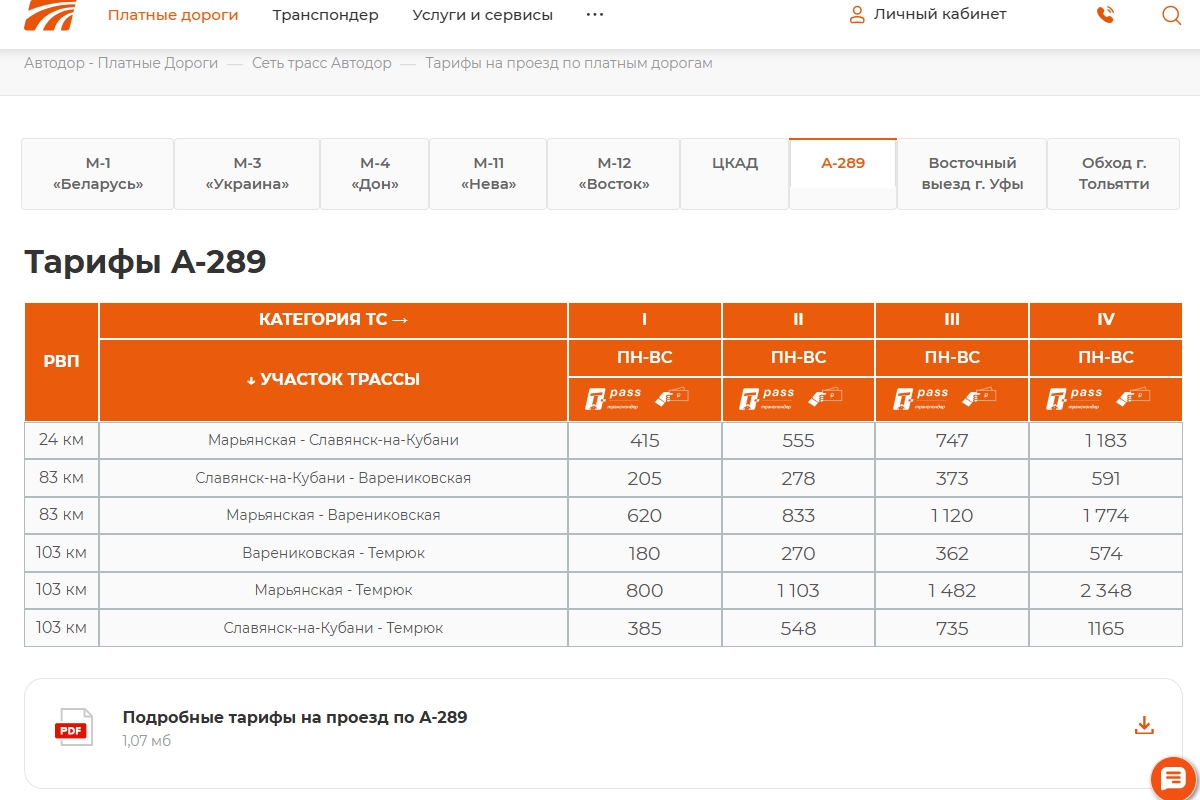Image resolution: width=1200 pixels, height=800 pixels.
Task: Click T-pass icon under category IV
Action: click(1074, 398)
